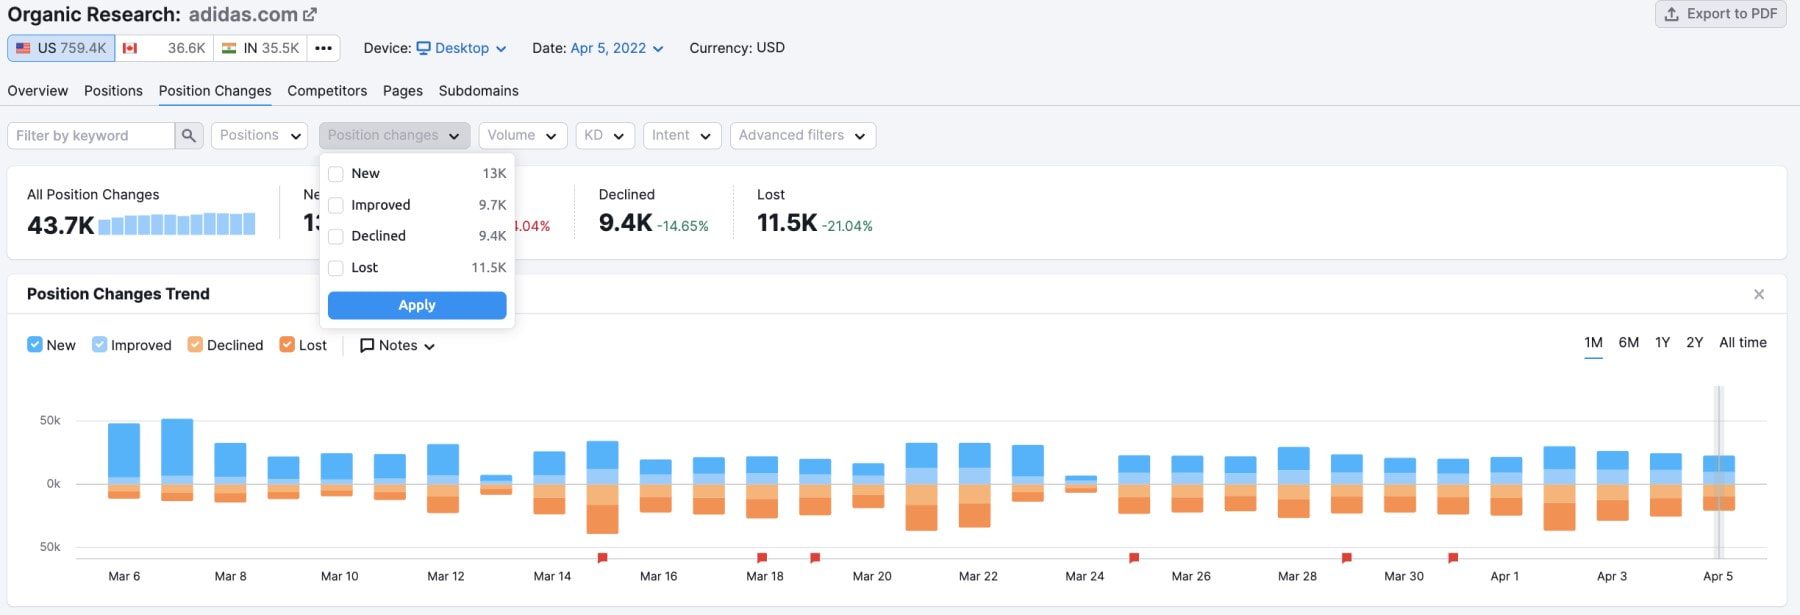
Task: Close the Position Changes Trend panel
Action: tap(1759, 294)
